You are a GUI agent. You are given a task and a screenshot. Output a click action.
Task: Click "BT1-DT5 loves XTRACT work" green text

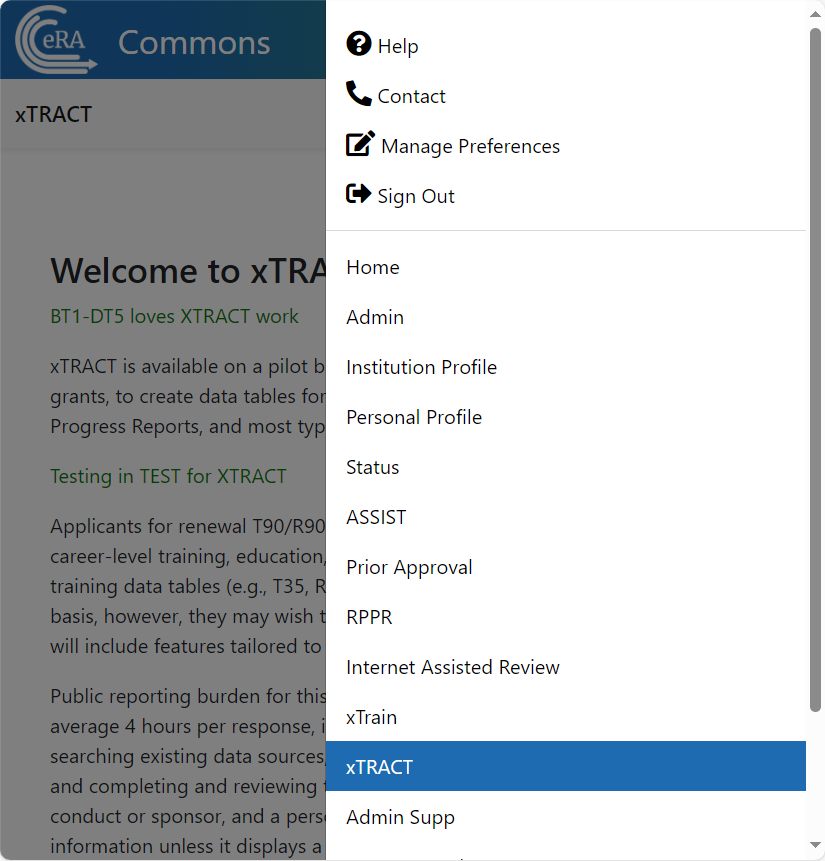tap(174, 316)
